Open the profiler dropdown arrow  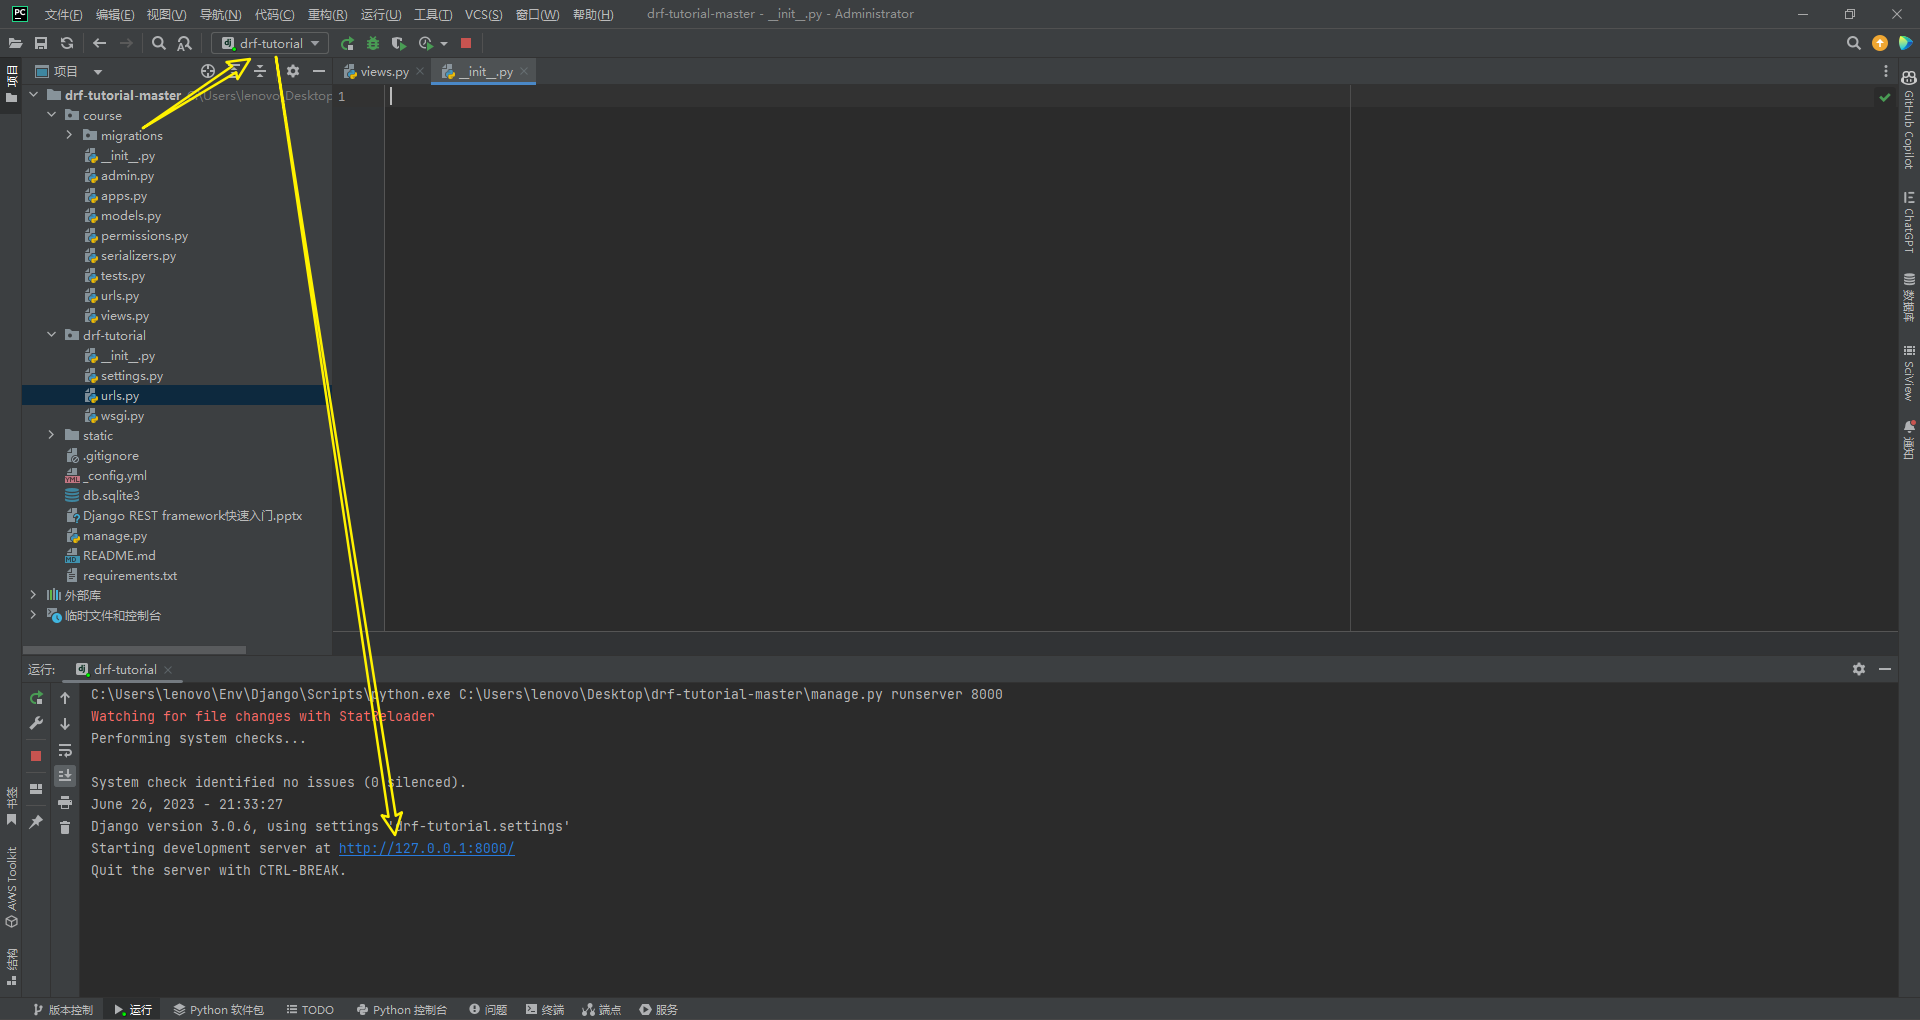(444, 43)
